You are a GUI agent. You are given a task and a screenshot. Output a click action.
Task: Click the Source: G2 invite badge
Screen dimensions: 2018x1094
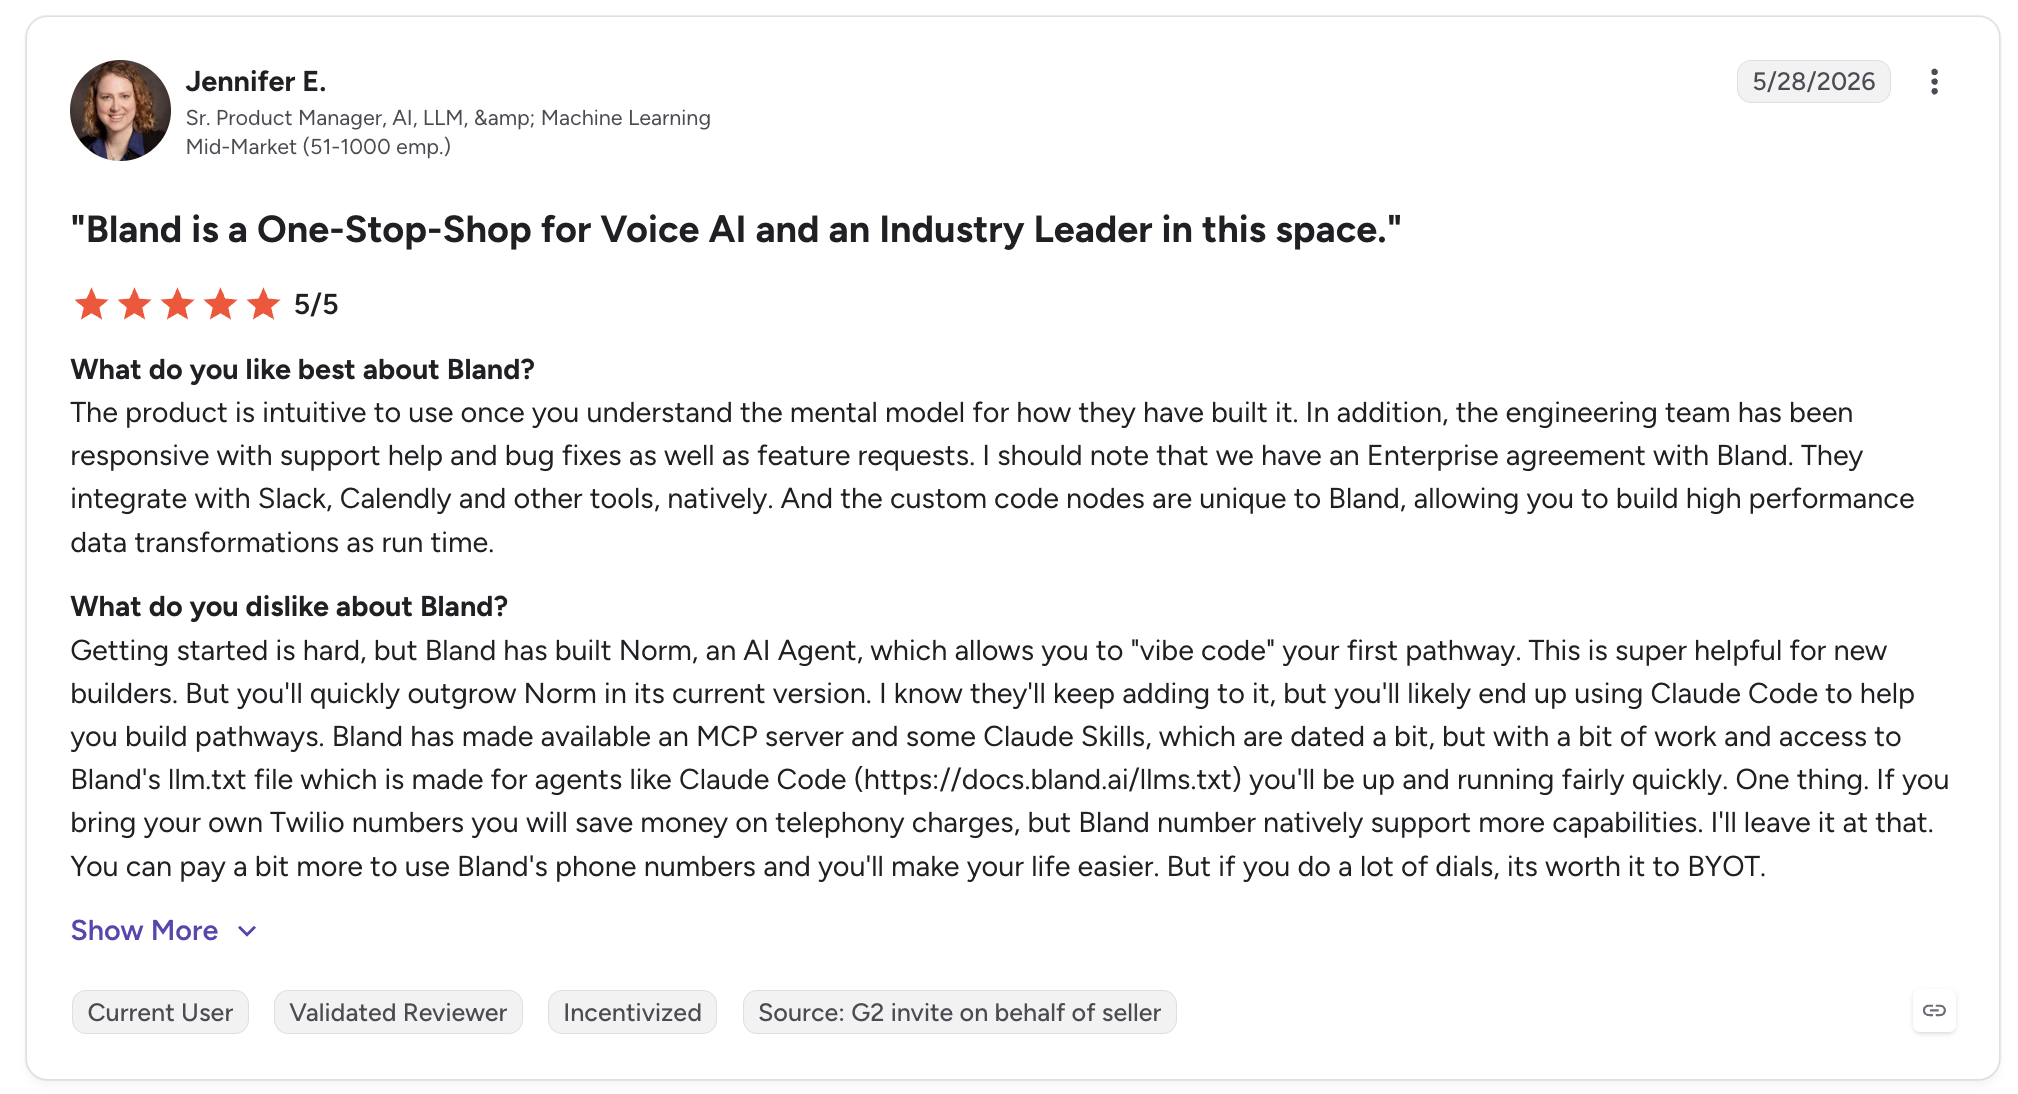coord(959,1012)
